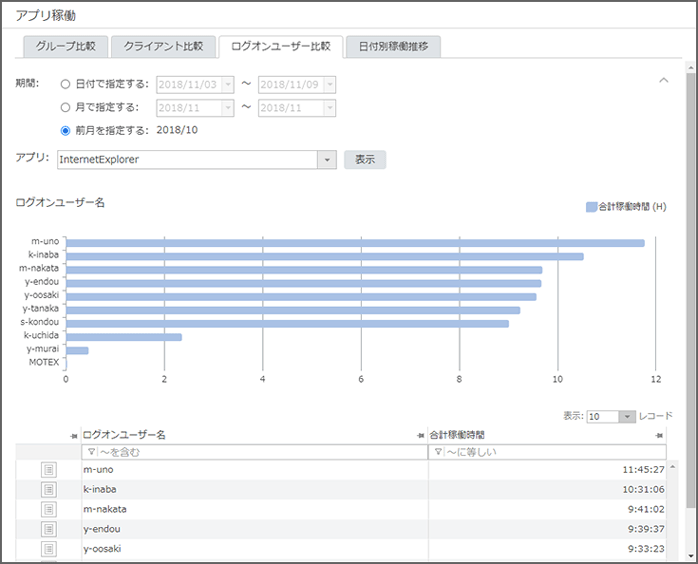Click the InternetExplorer app text field
Image resolution: width=698 pixels, height=564 pixels.
[x=187, y=160]
